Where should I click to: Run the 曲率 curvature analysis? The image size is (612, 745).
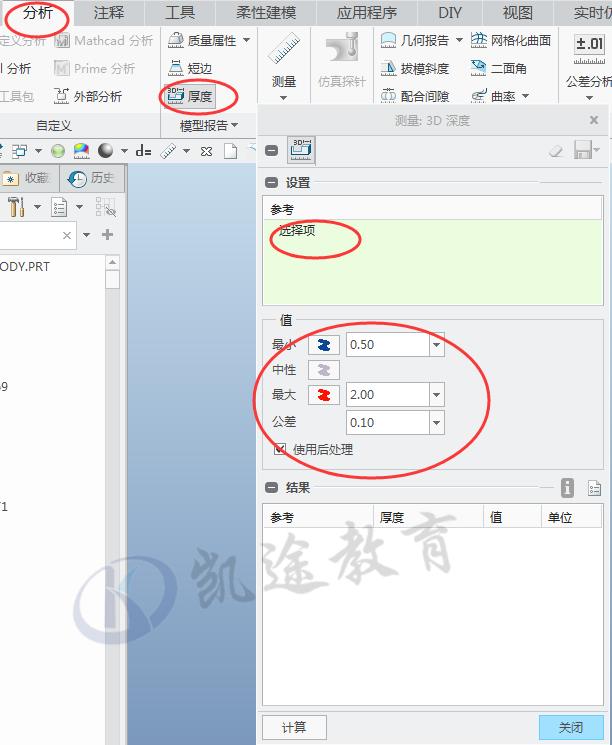pyautogui.click(x=493, y=96)
